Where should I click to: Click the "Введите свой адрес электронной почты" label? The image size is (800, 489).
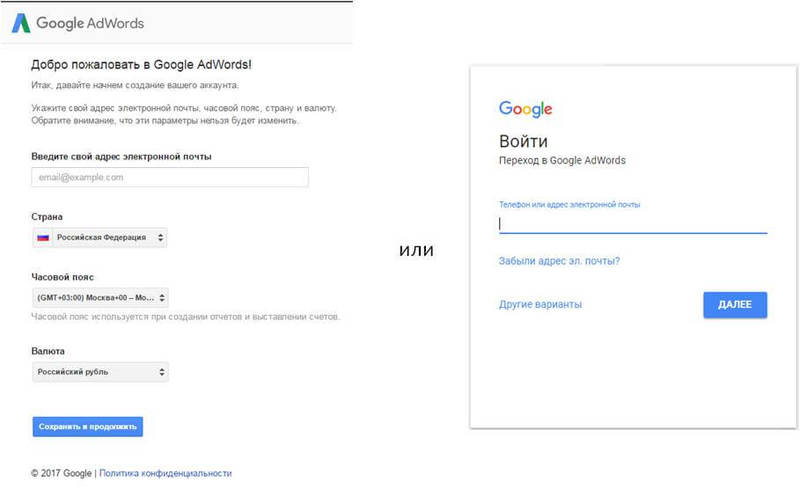(121, 156)
